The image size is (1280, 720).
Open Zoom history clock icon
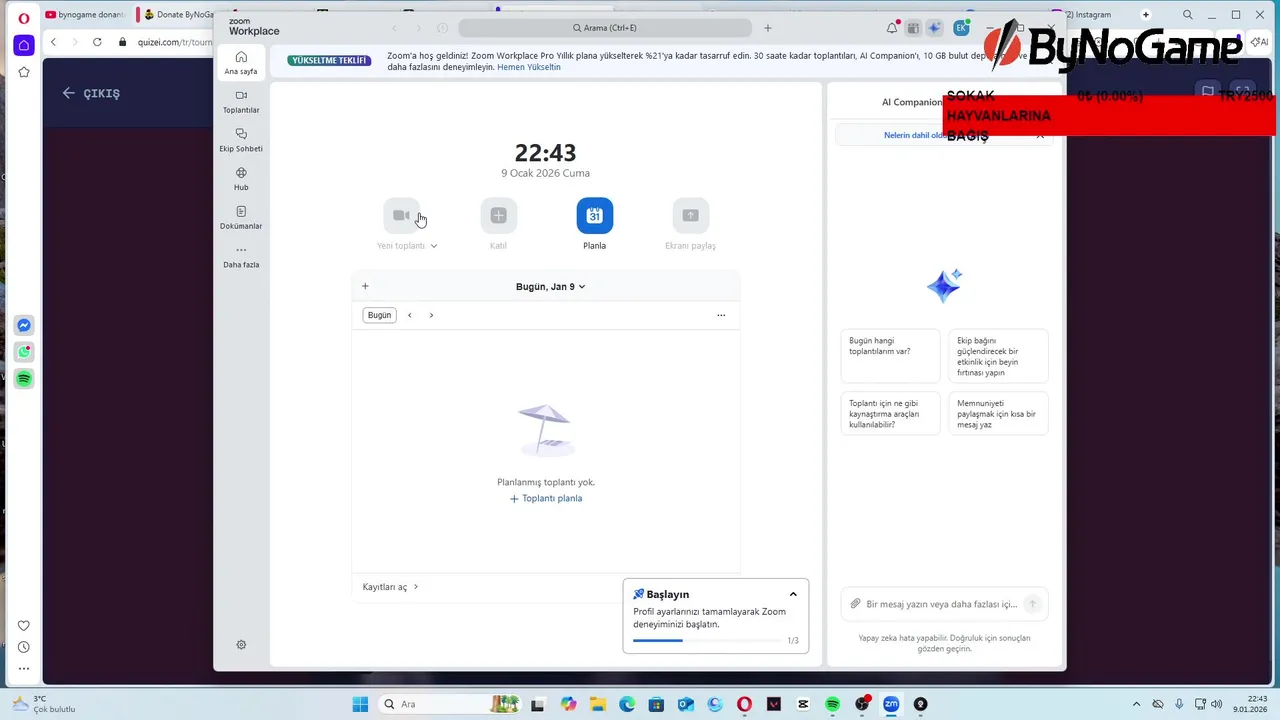point(443,28)
